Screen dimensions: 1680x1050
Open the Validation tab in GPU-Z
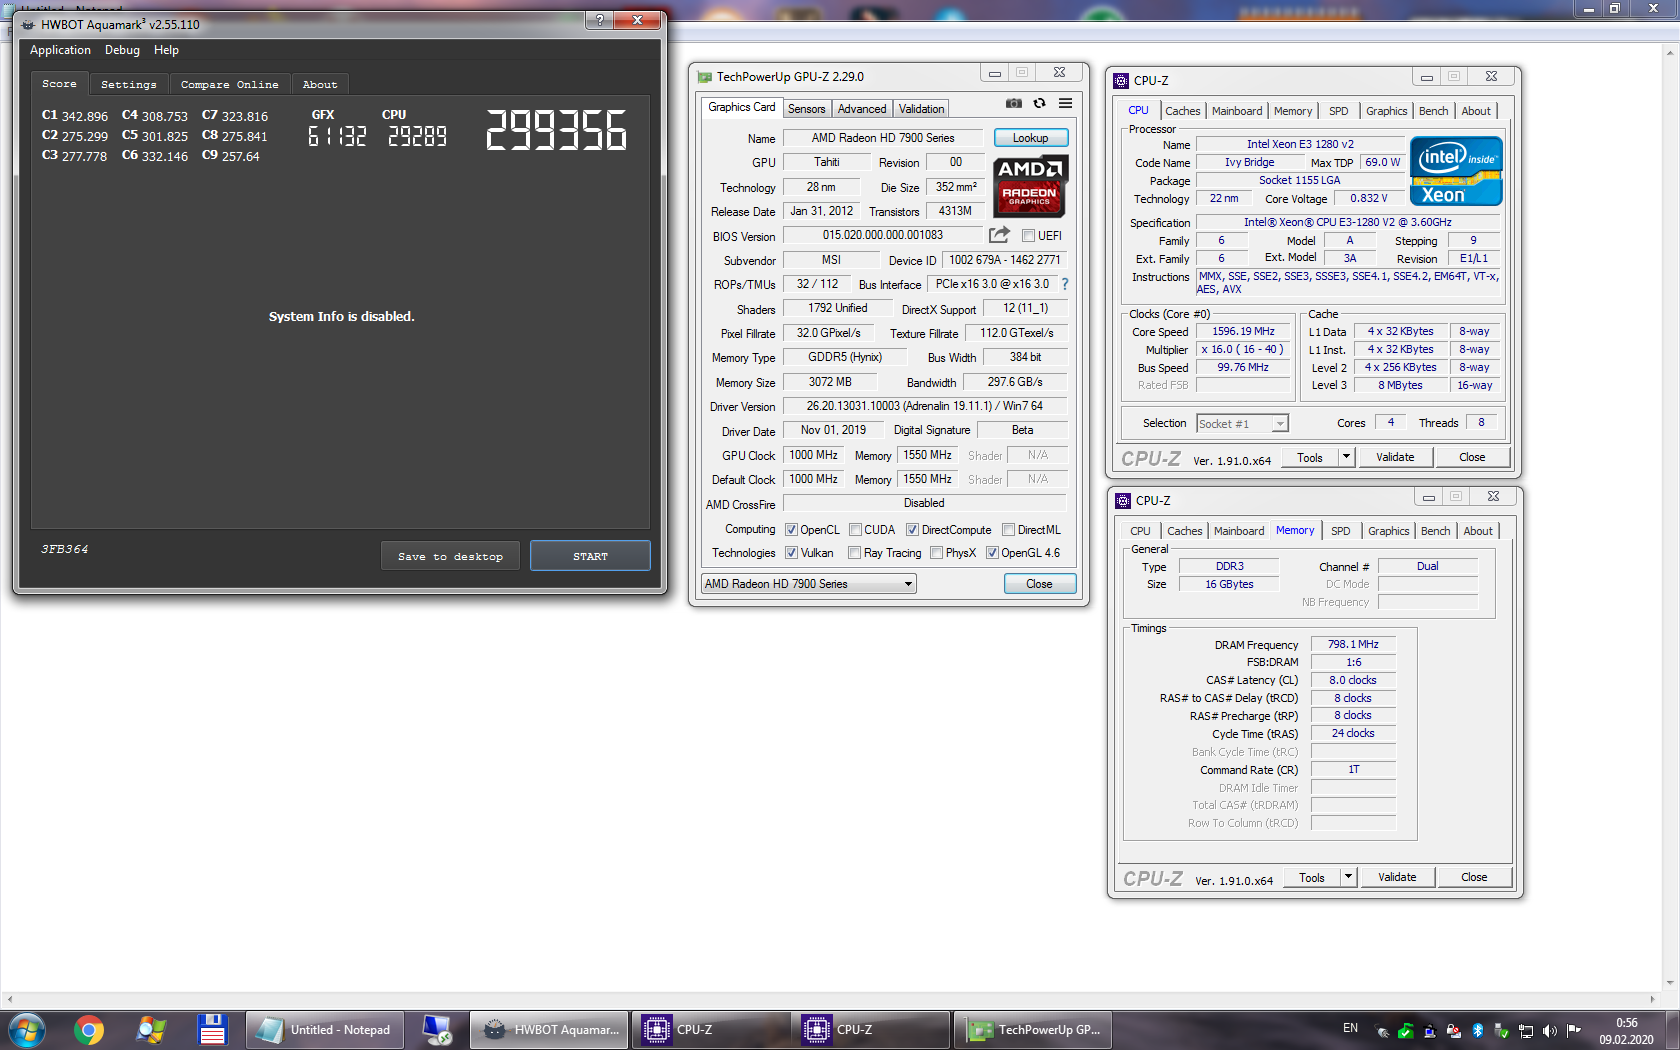(921, 109)
